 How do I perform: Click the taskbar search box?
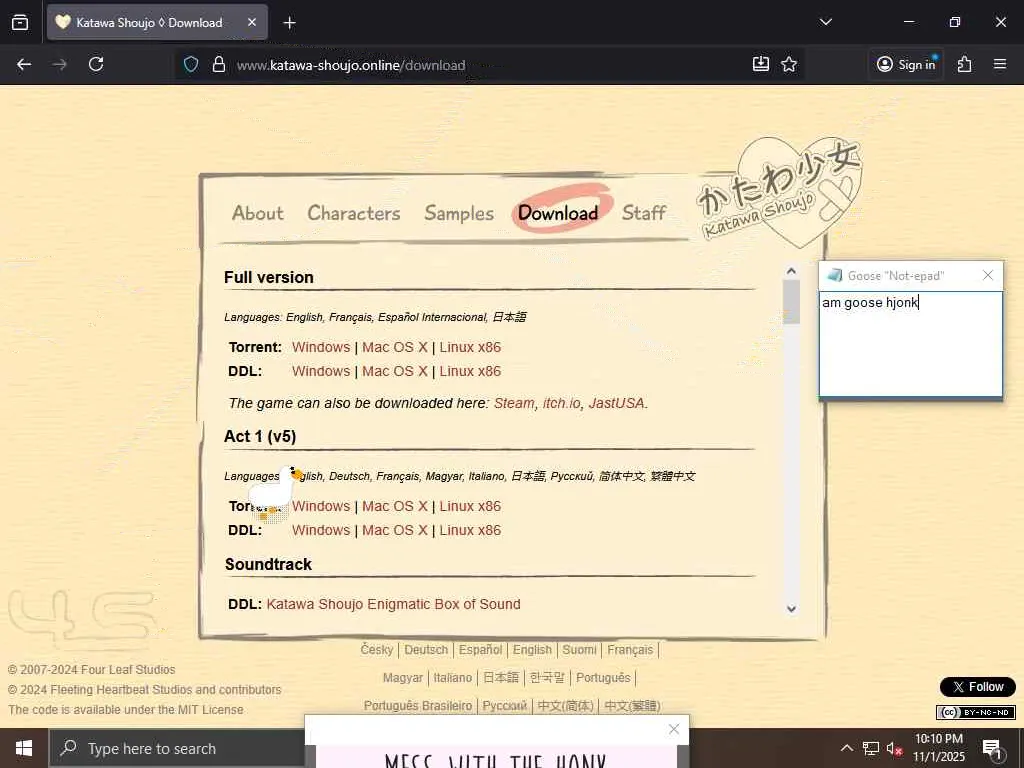[177, 748]
